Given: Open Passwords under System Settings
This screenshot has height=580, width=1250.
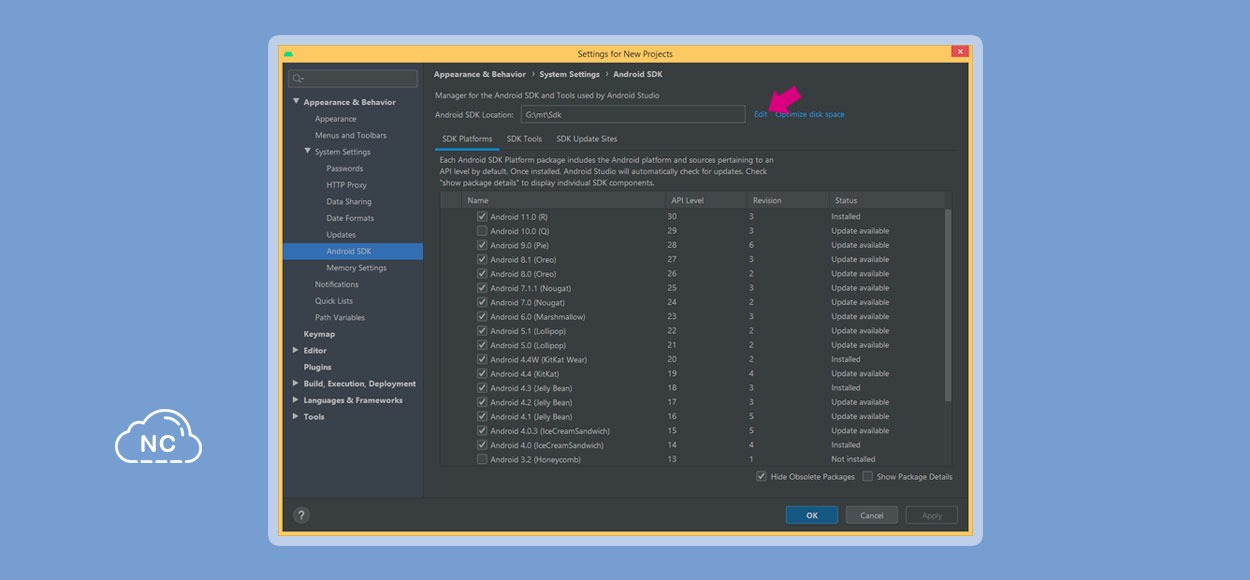Looking at the screenshot, I should 345,168.
